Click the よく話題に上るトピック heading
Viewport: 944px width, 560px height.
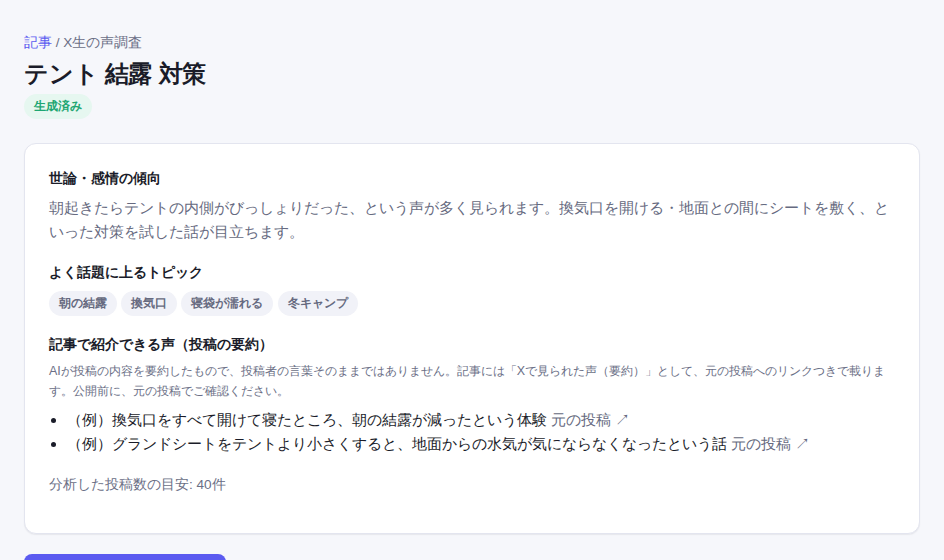coord(125,273)
